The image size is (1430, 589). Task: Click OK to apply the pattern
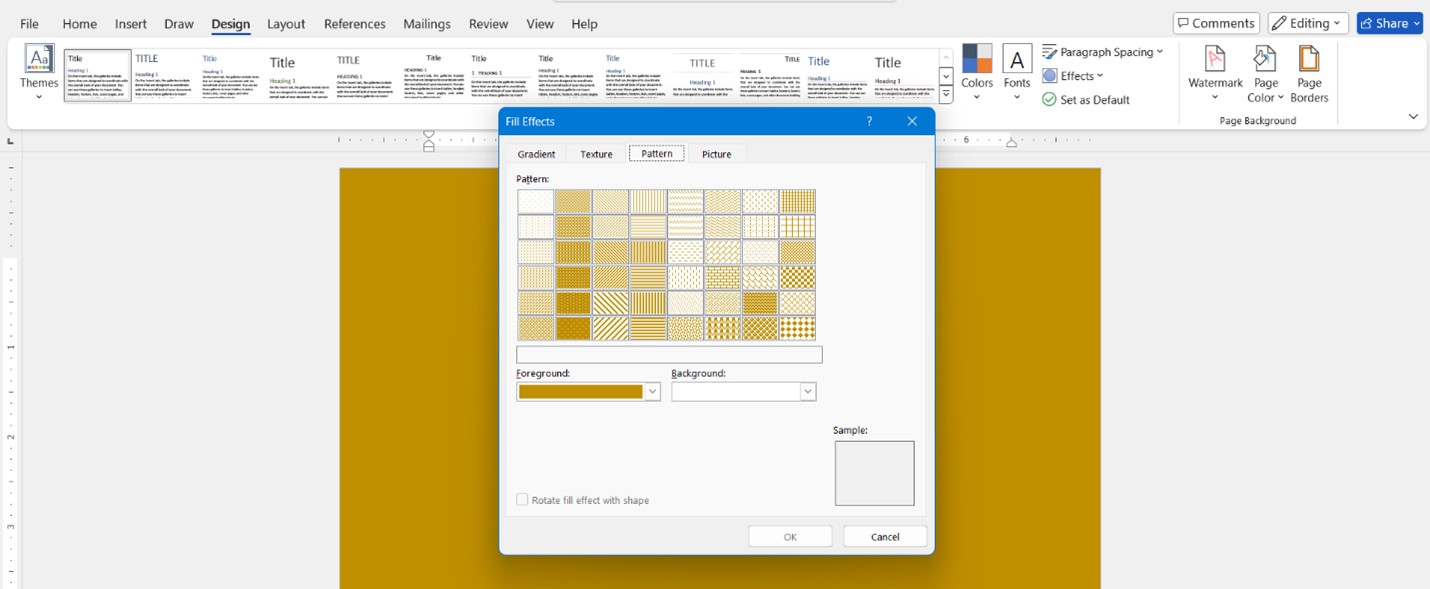click(x=790, y=535)
